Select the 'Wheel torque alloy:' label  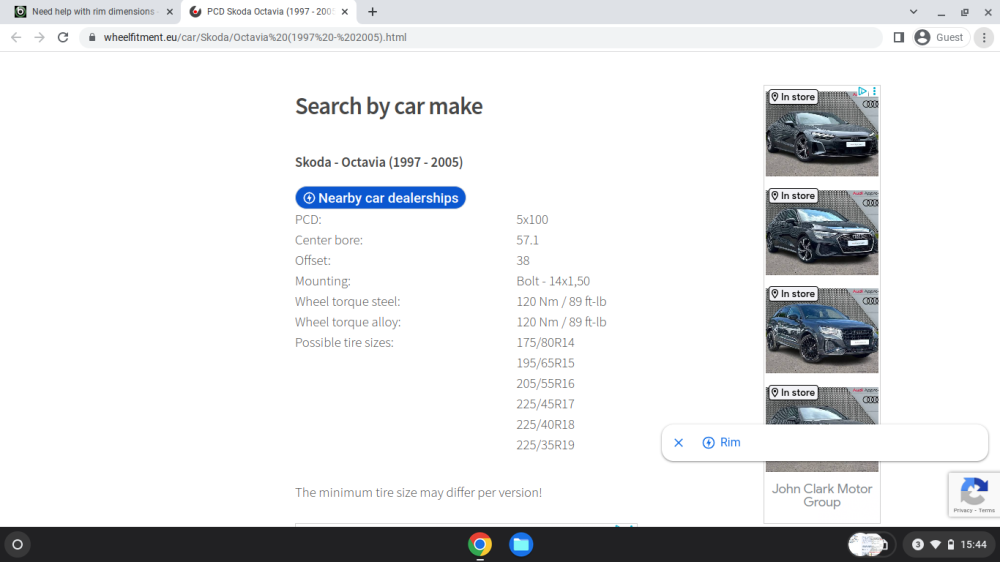pos(348,322)
